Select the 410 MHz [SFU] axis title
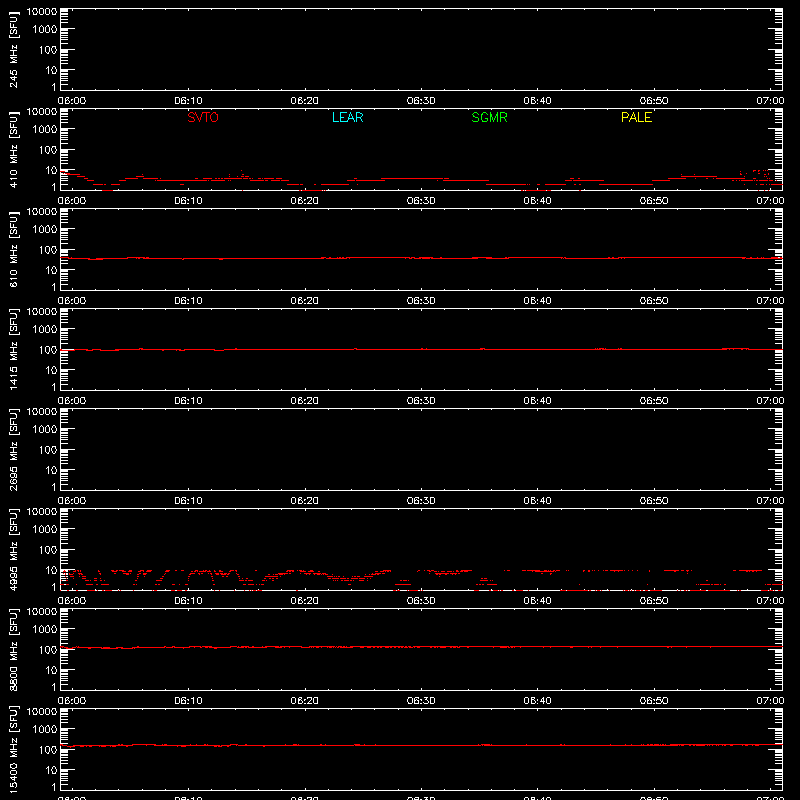This screenshot has height=800, width=800. [13, 149]
